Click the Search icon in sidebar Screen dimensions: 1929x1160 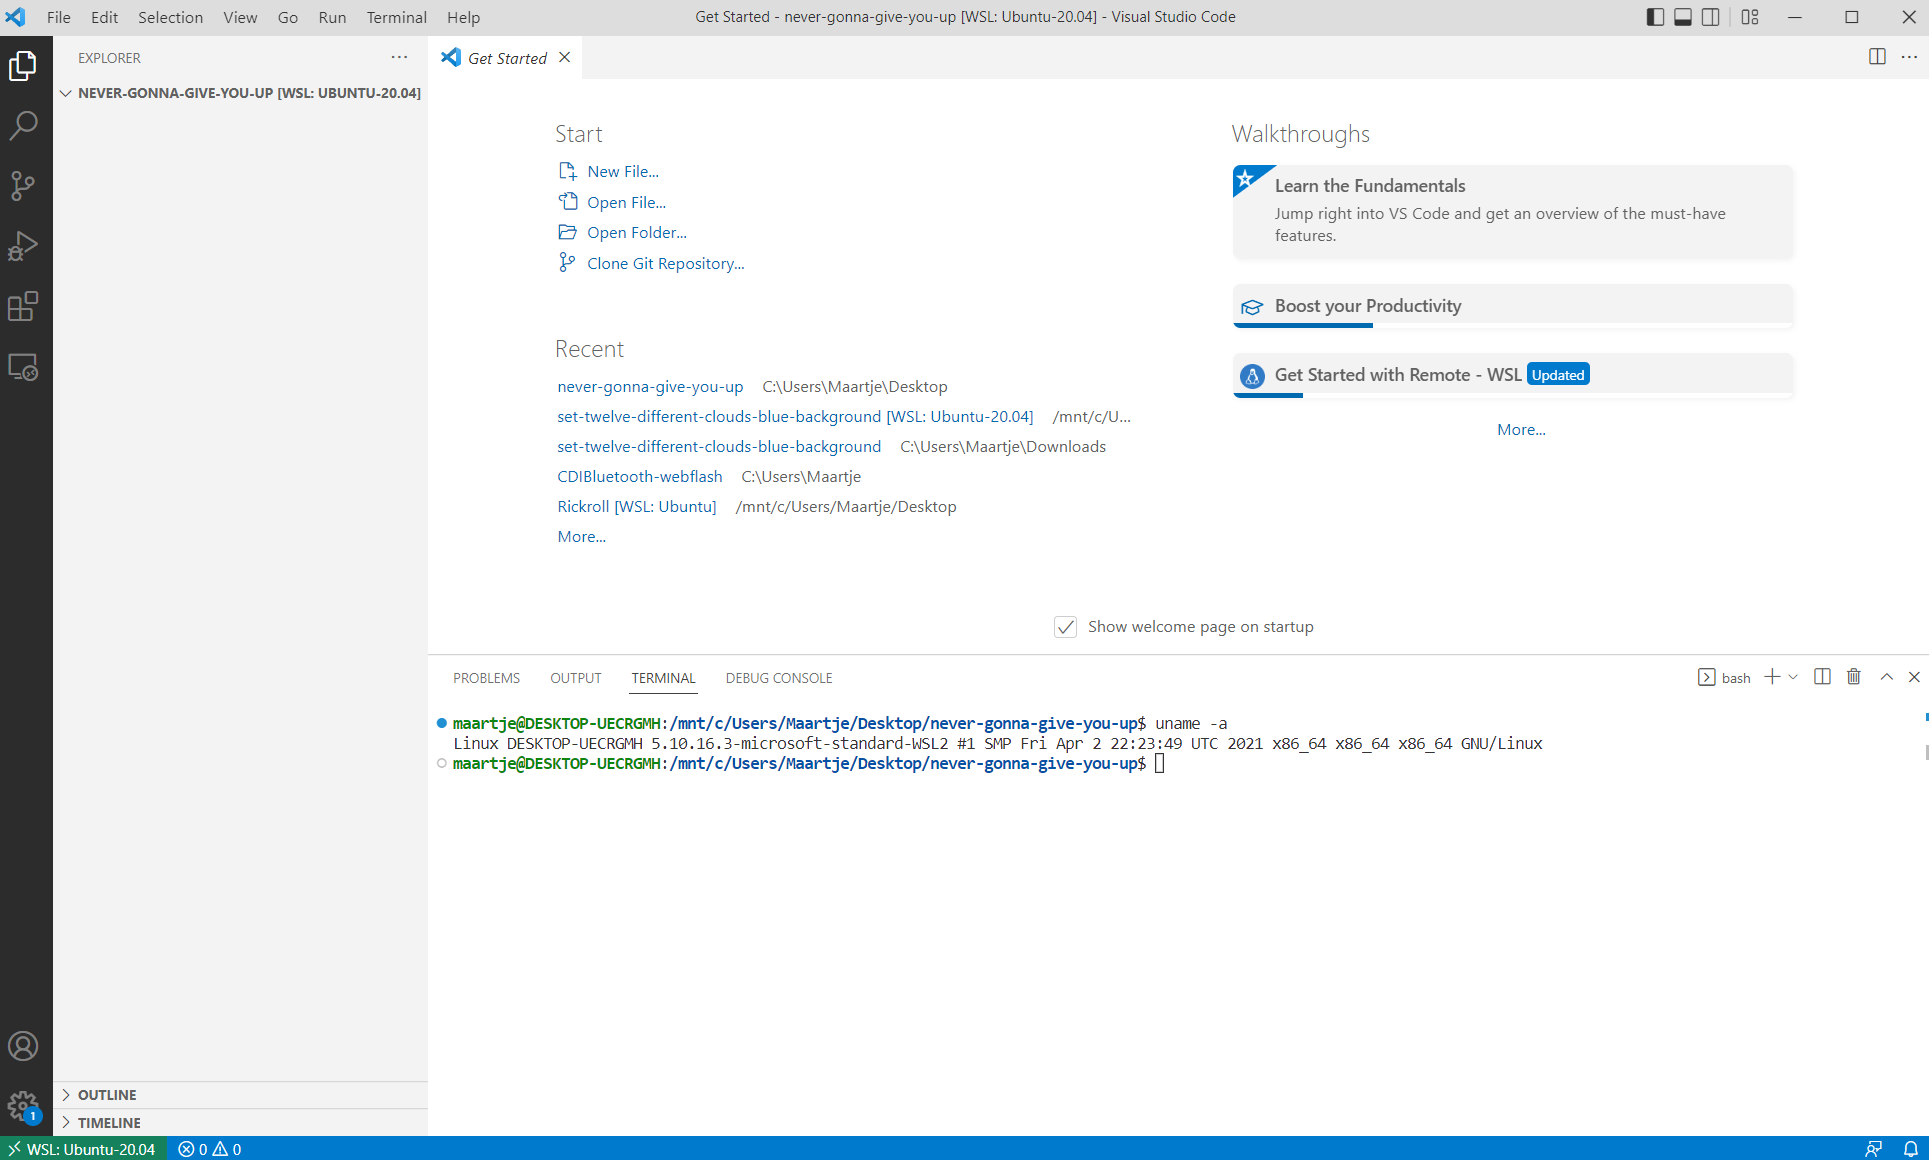tap(25, 124)
